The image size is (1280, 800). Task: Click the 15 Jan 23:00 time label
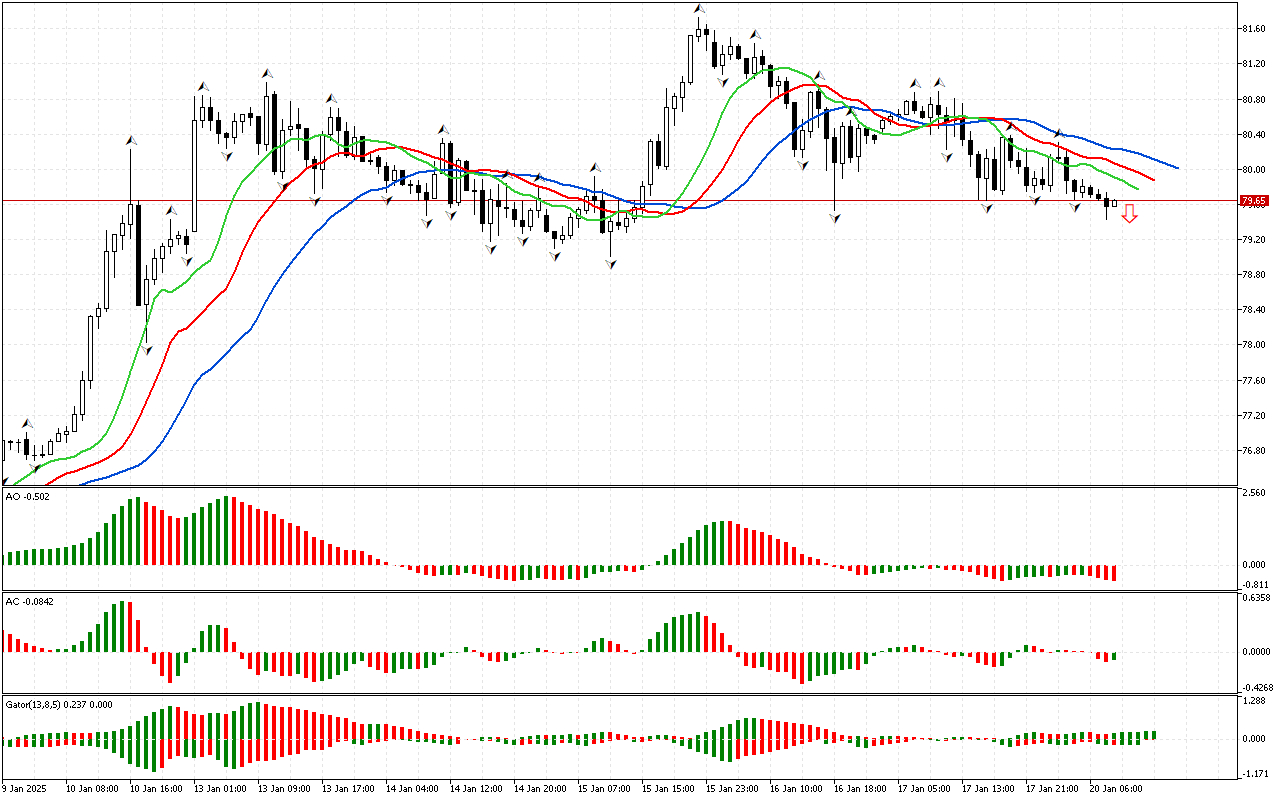pos(733,788)
